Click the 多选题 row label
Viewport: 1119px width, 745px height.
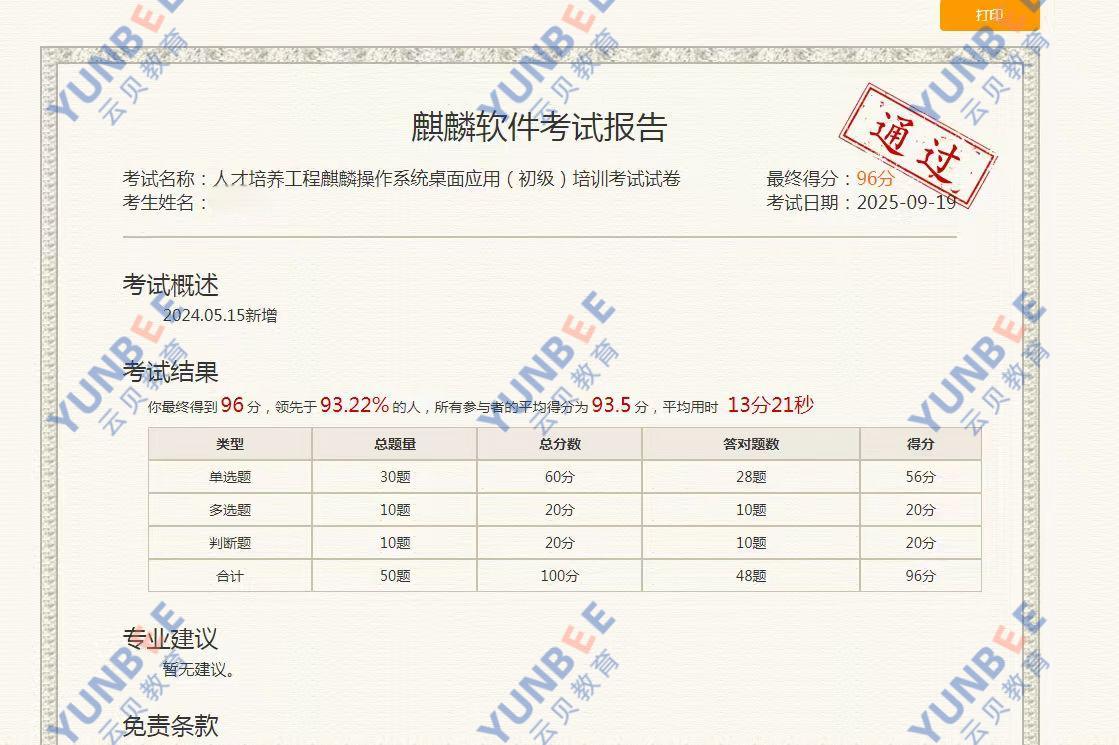[x=230, y=510]
